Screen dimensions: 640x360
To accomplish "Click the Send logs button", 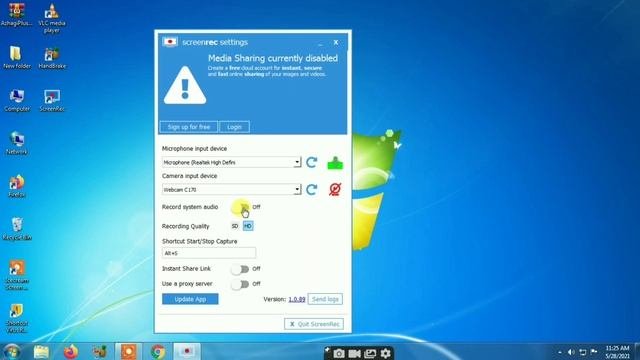I will click(x=325, y=299).
